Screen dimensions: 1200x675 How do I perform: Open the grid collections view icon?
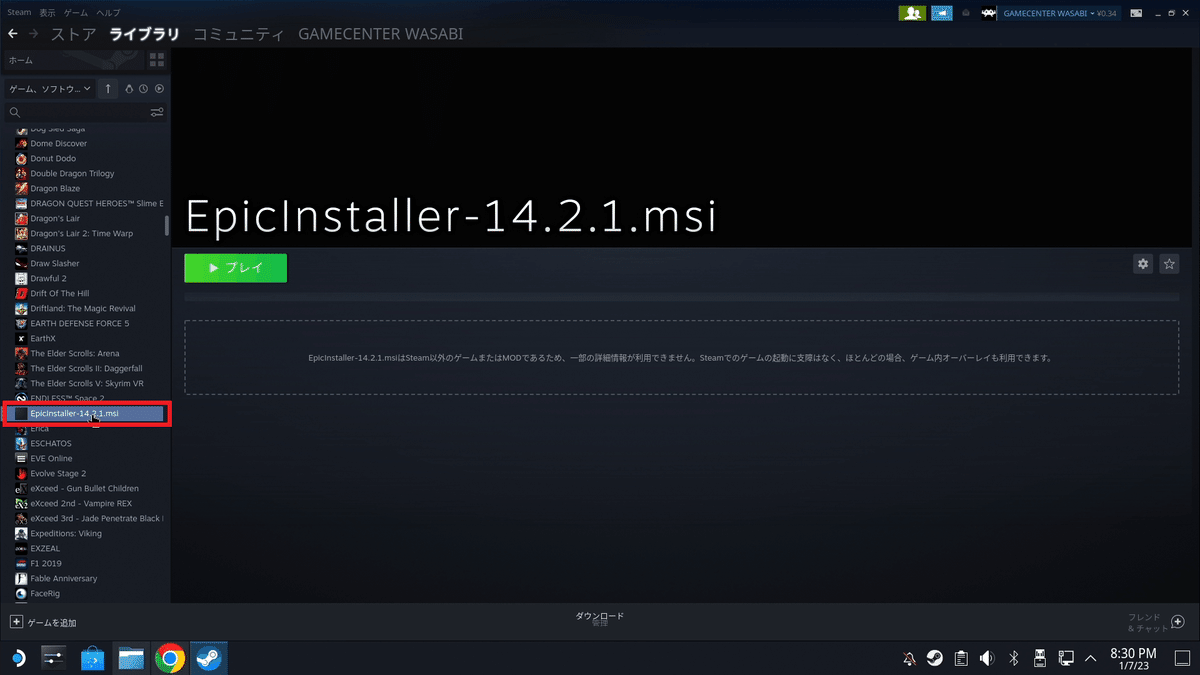157,60
